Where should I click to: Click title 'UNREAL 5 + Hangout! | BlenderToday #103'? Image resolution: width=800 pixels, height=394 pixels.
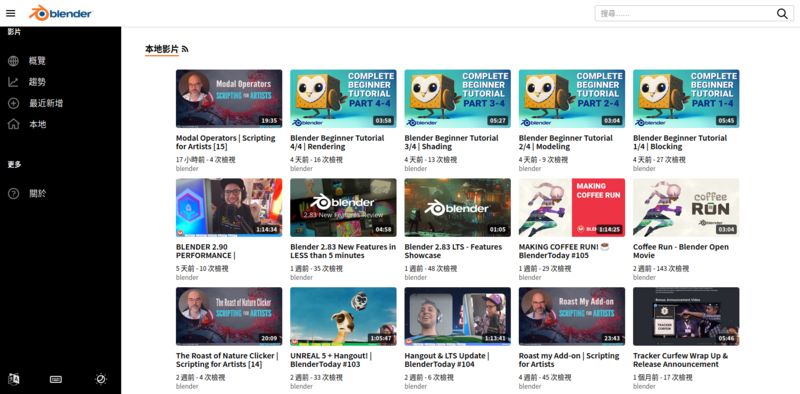[331, 360]
